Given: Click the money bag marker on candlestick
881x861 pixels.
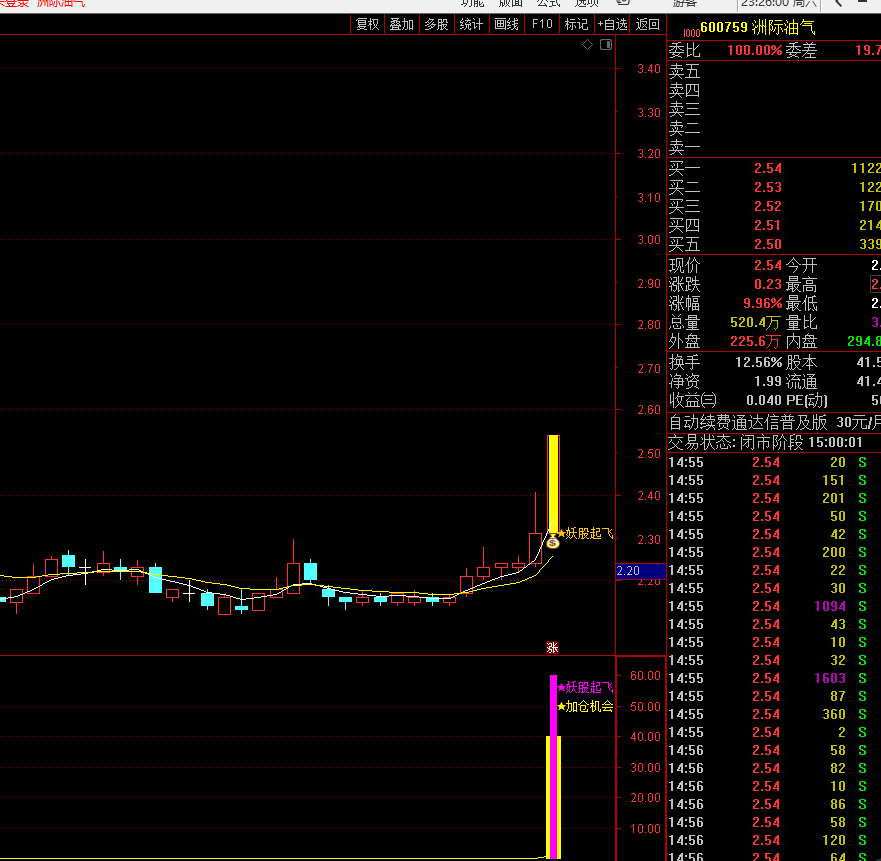Looking at the screenshot, I should coord(552,541).
